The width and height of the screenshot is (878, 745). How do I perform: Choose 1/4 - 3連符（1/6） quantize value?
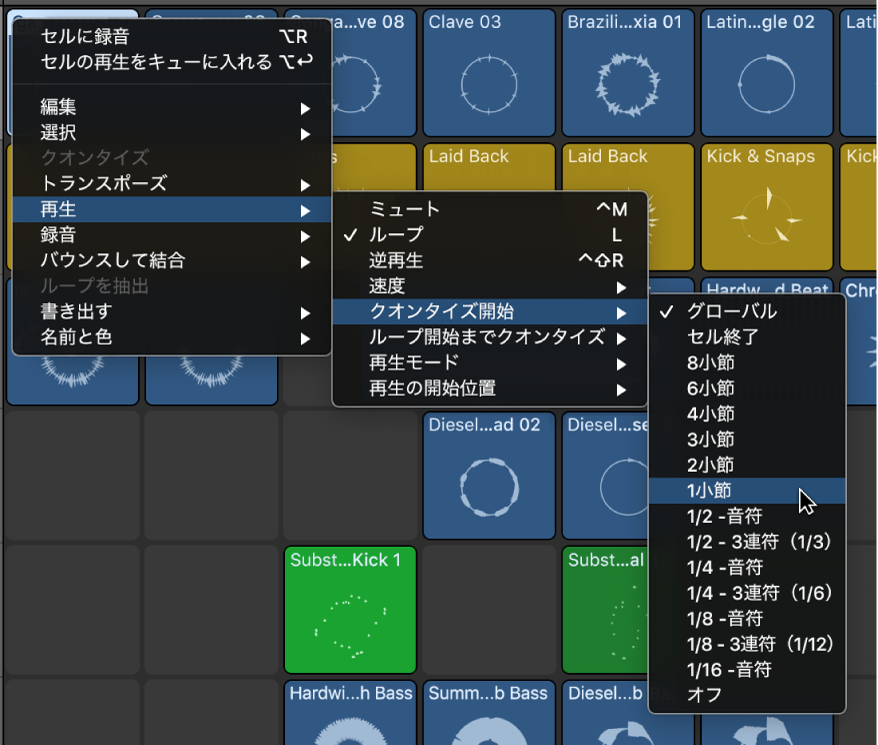(x=747, y=593)
